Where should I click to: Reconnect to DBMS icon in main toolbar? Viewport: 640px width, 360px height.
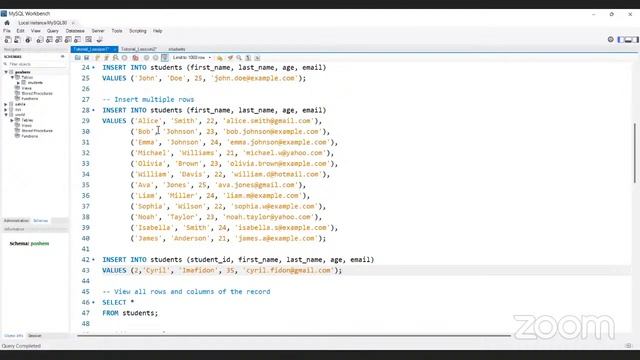[x=99, y=40]
